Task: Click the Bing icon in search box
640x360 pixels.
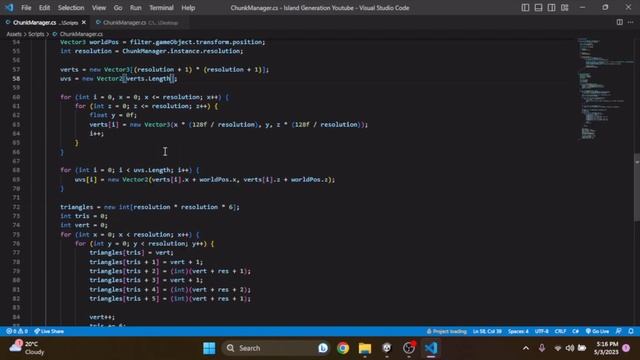Action: pyautogui.click(x=323, y=348)
